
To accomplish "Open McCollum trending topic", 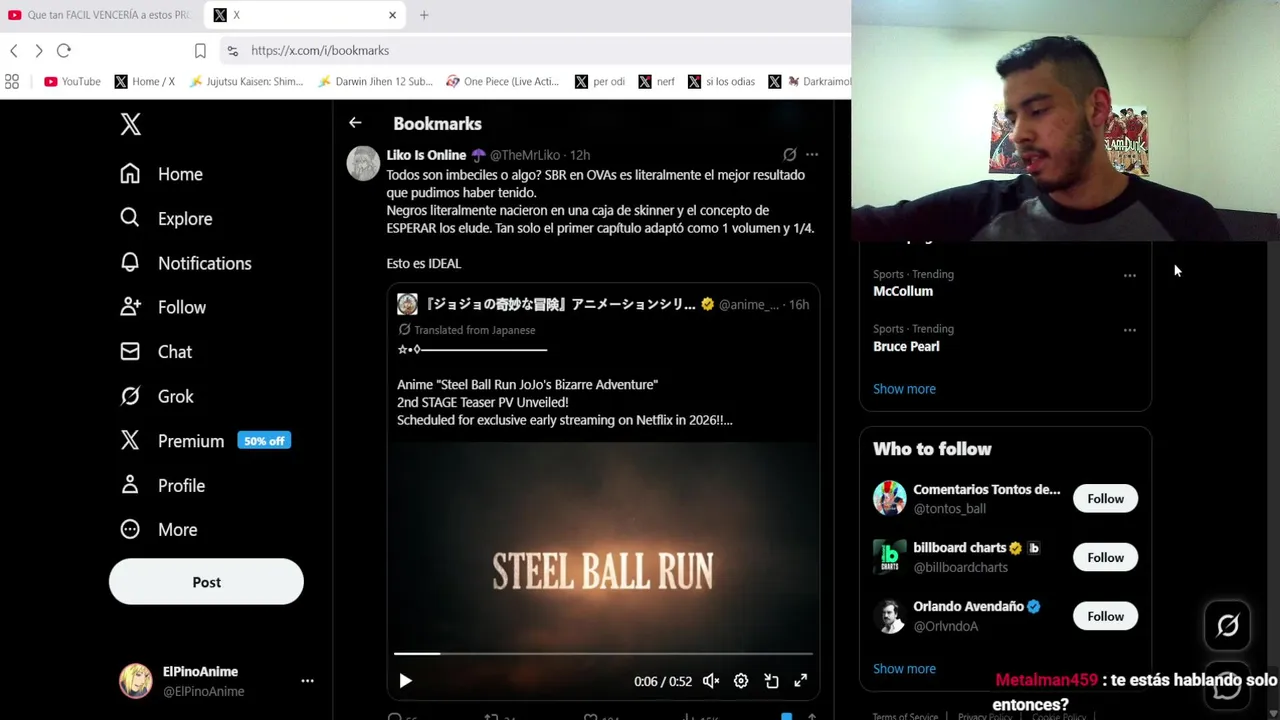I will click(903, 291).
